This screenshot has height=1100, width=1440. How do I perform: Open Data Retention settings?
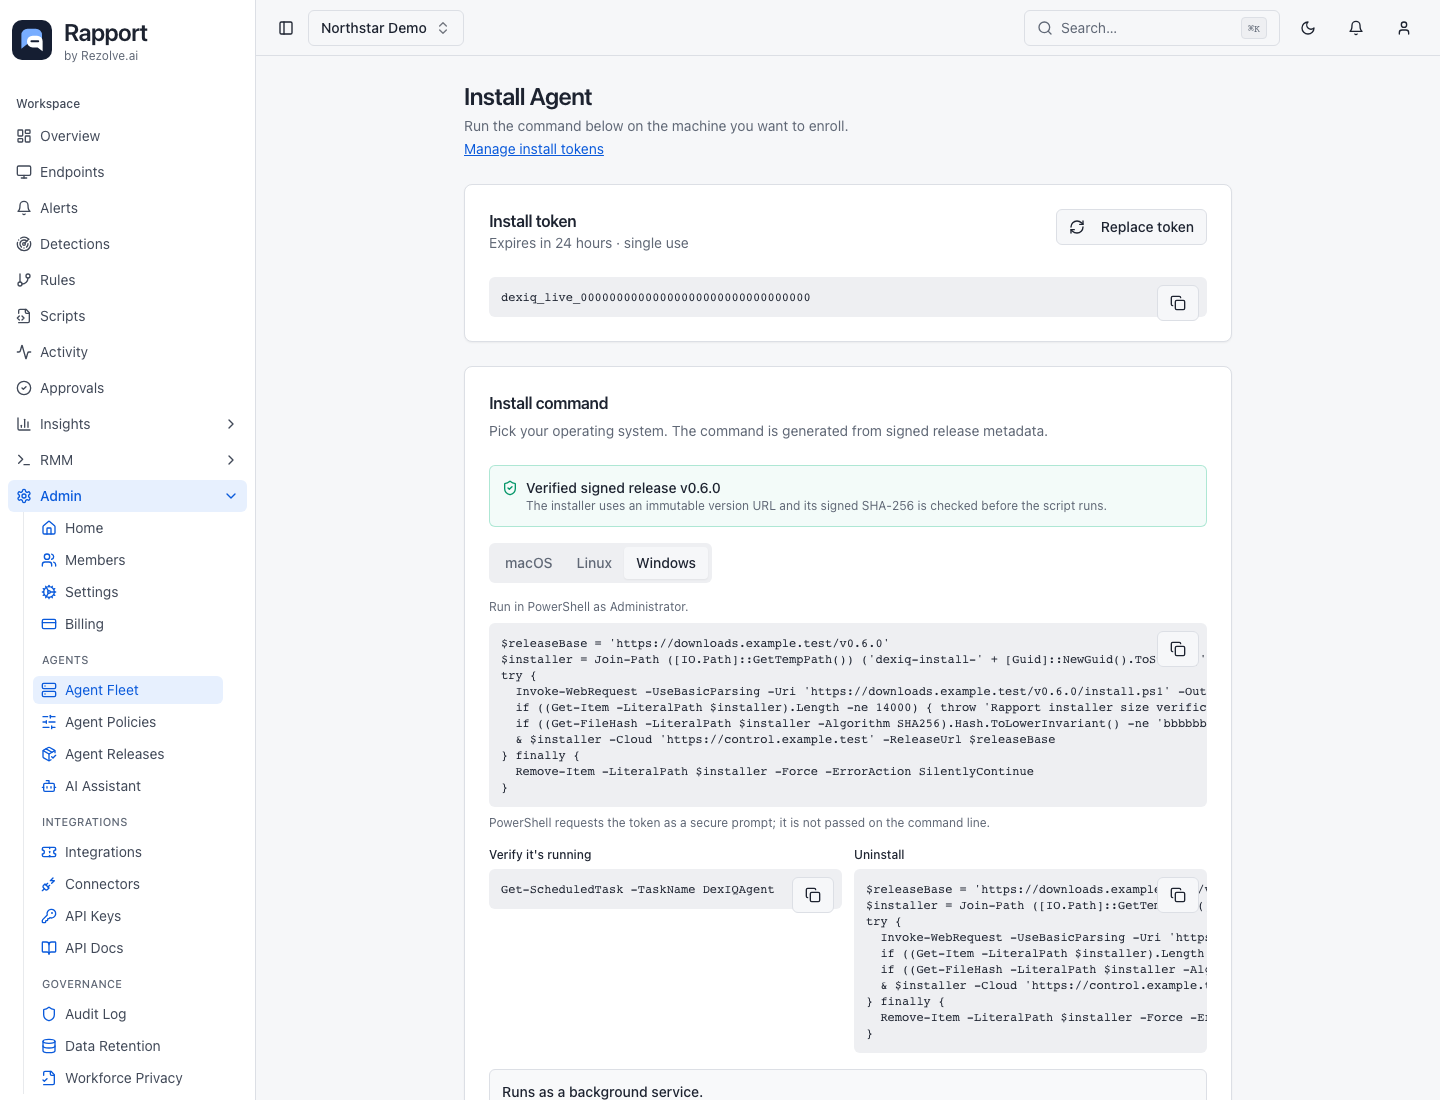tap(128, 1046)
